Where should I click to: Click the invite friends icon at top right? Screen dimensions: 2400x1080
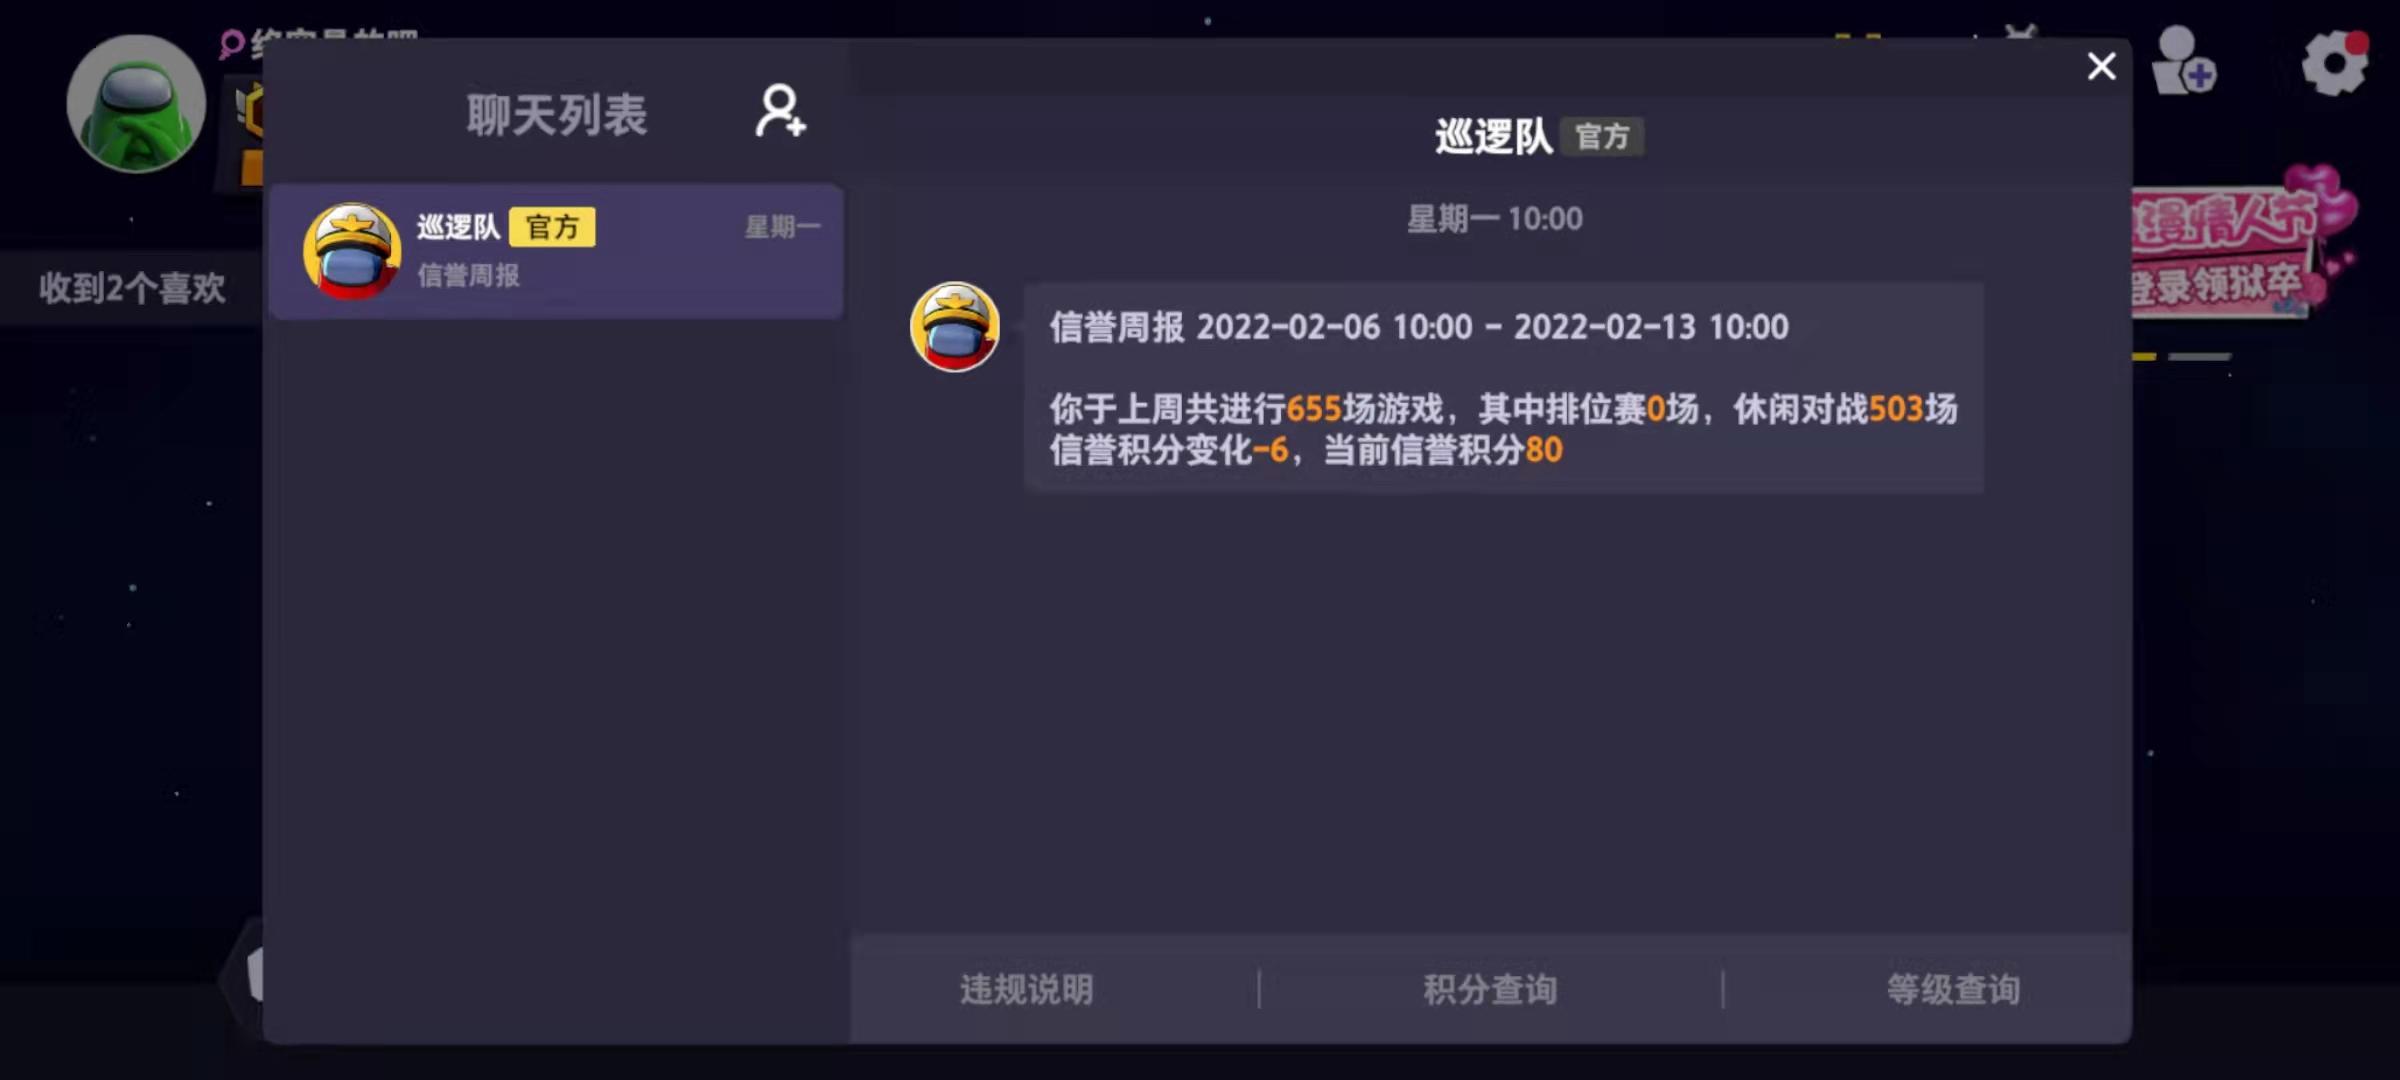point(2183,61)
